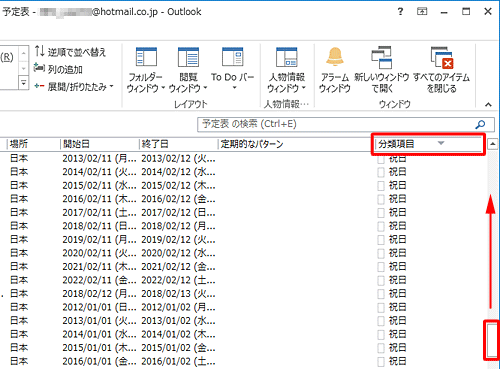Click the 予定表の検索 field
Screen dimensions: 500x369
346,125
